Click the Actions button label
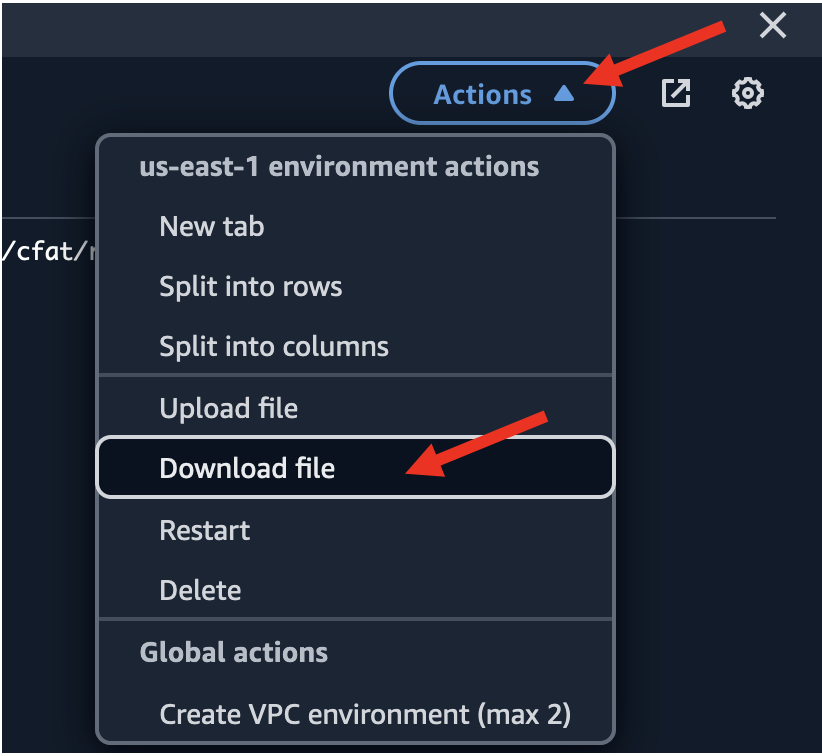The image size is (822, 756). [482, 95]
